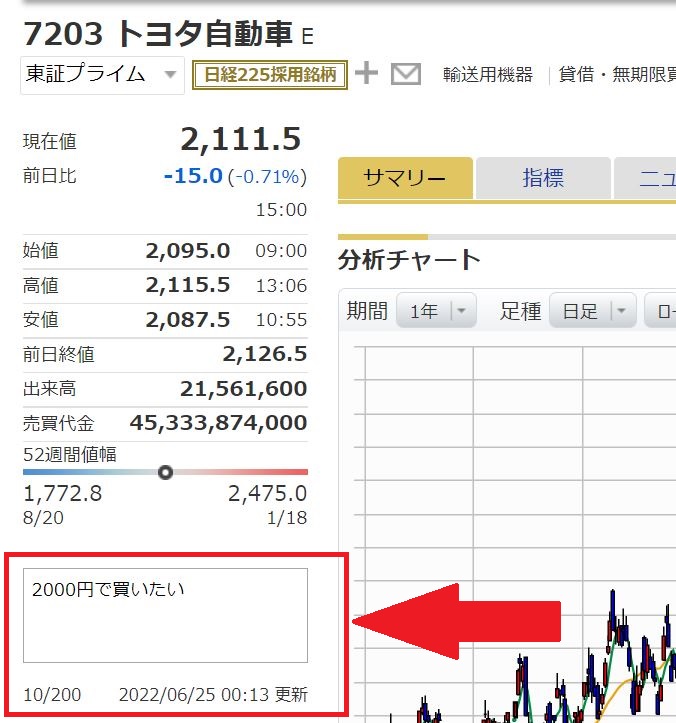676x723 pixels.
Task: Click the 2022/06/25 00:13 更新 timestamp
Action: coord(213,695)
